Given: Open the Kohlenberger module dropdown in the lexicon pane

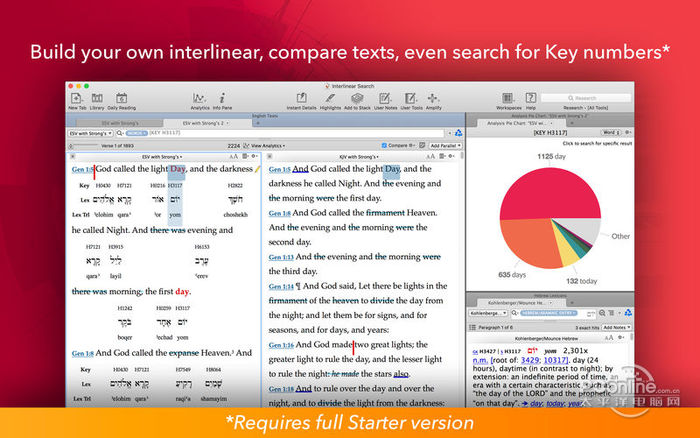Looking at the screenshot, I should click(x=488, y=313).
